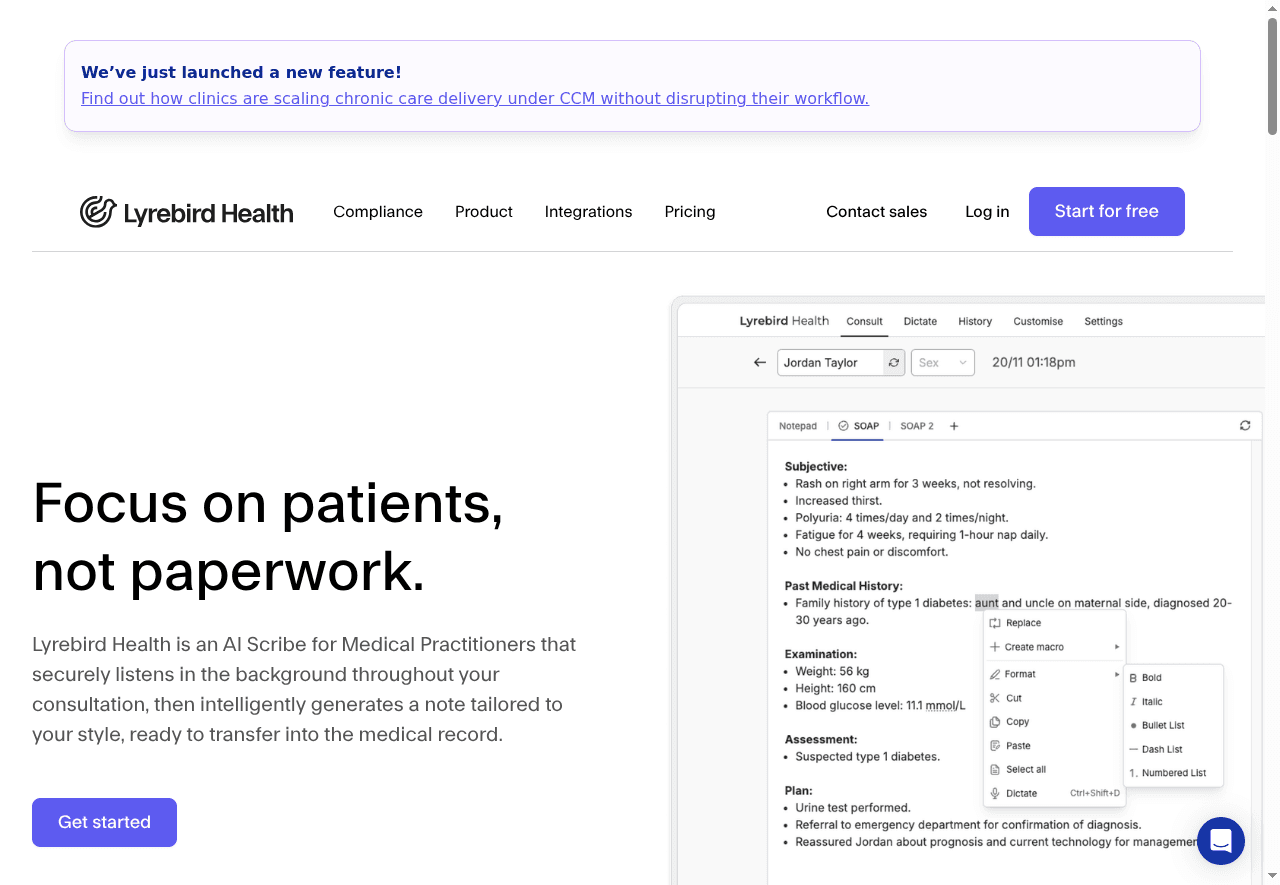The width and height of the screenshot is (1280, 885).
Task: Select the SOAP 2 tab
Action: click(x=916, y=426)
